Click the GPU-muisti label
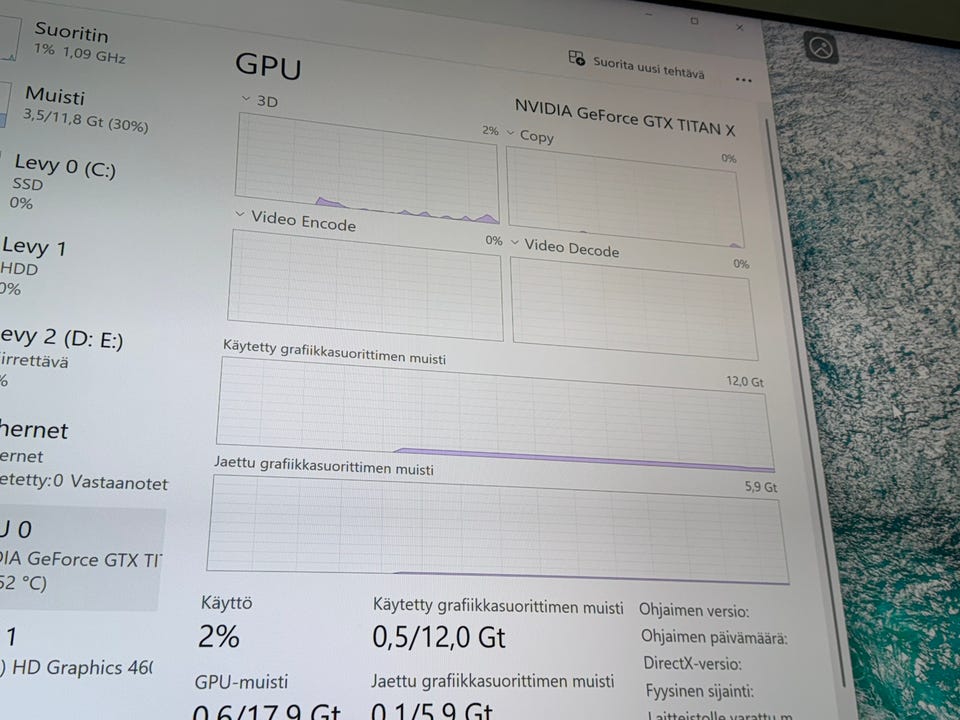The image size is (960, 720). click(x=241, y=682)
